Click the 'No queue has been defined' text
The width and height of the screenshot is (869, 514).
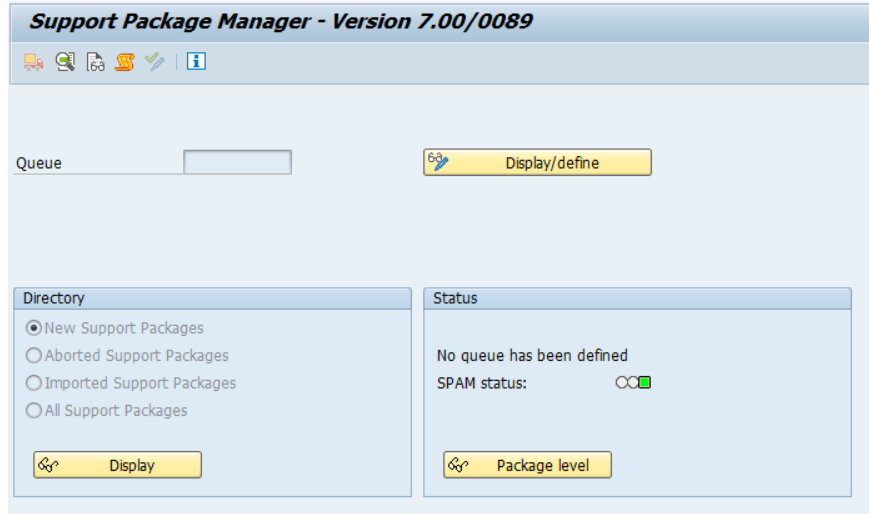pos(532,355)
